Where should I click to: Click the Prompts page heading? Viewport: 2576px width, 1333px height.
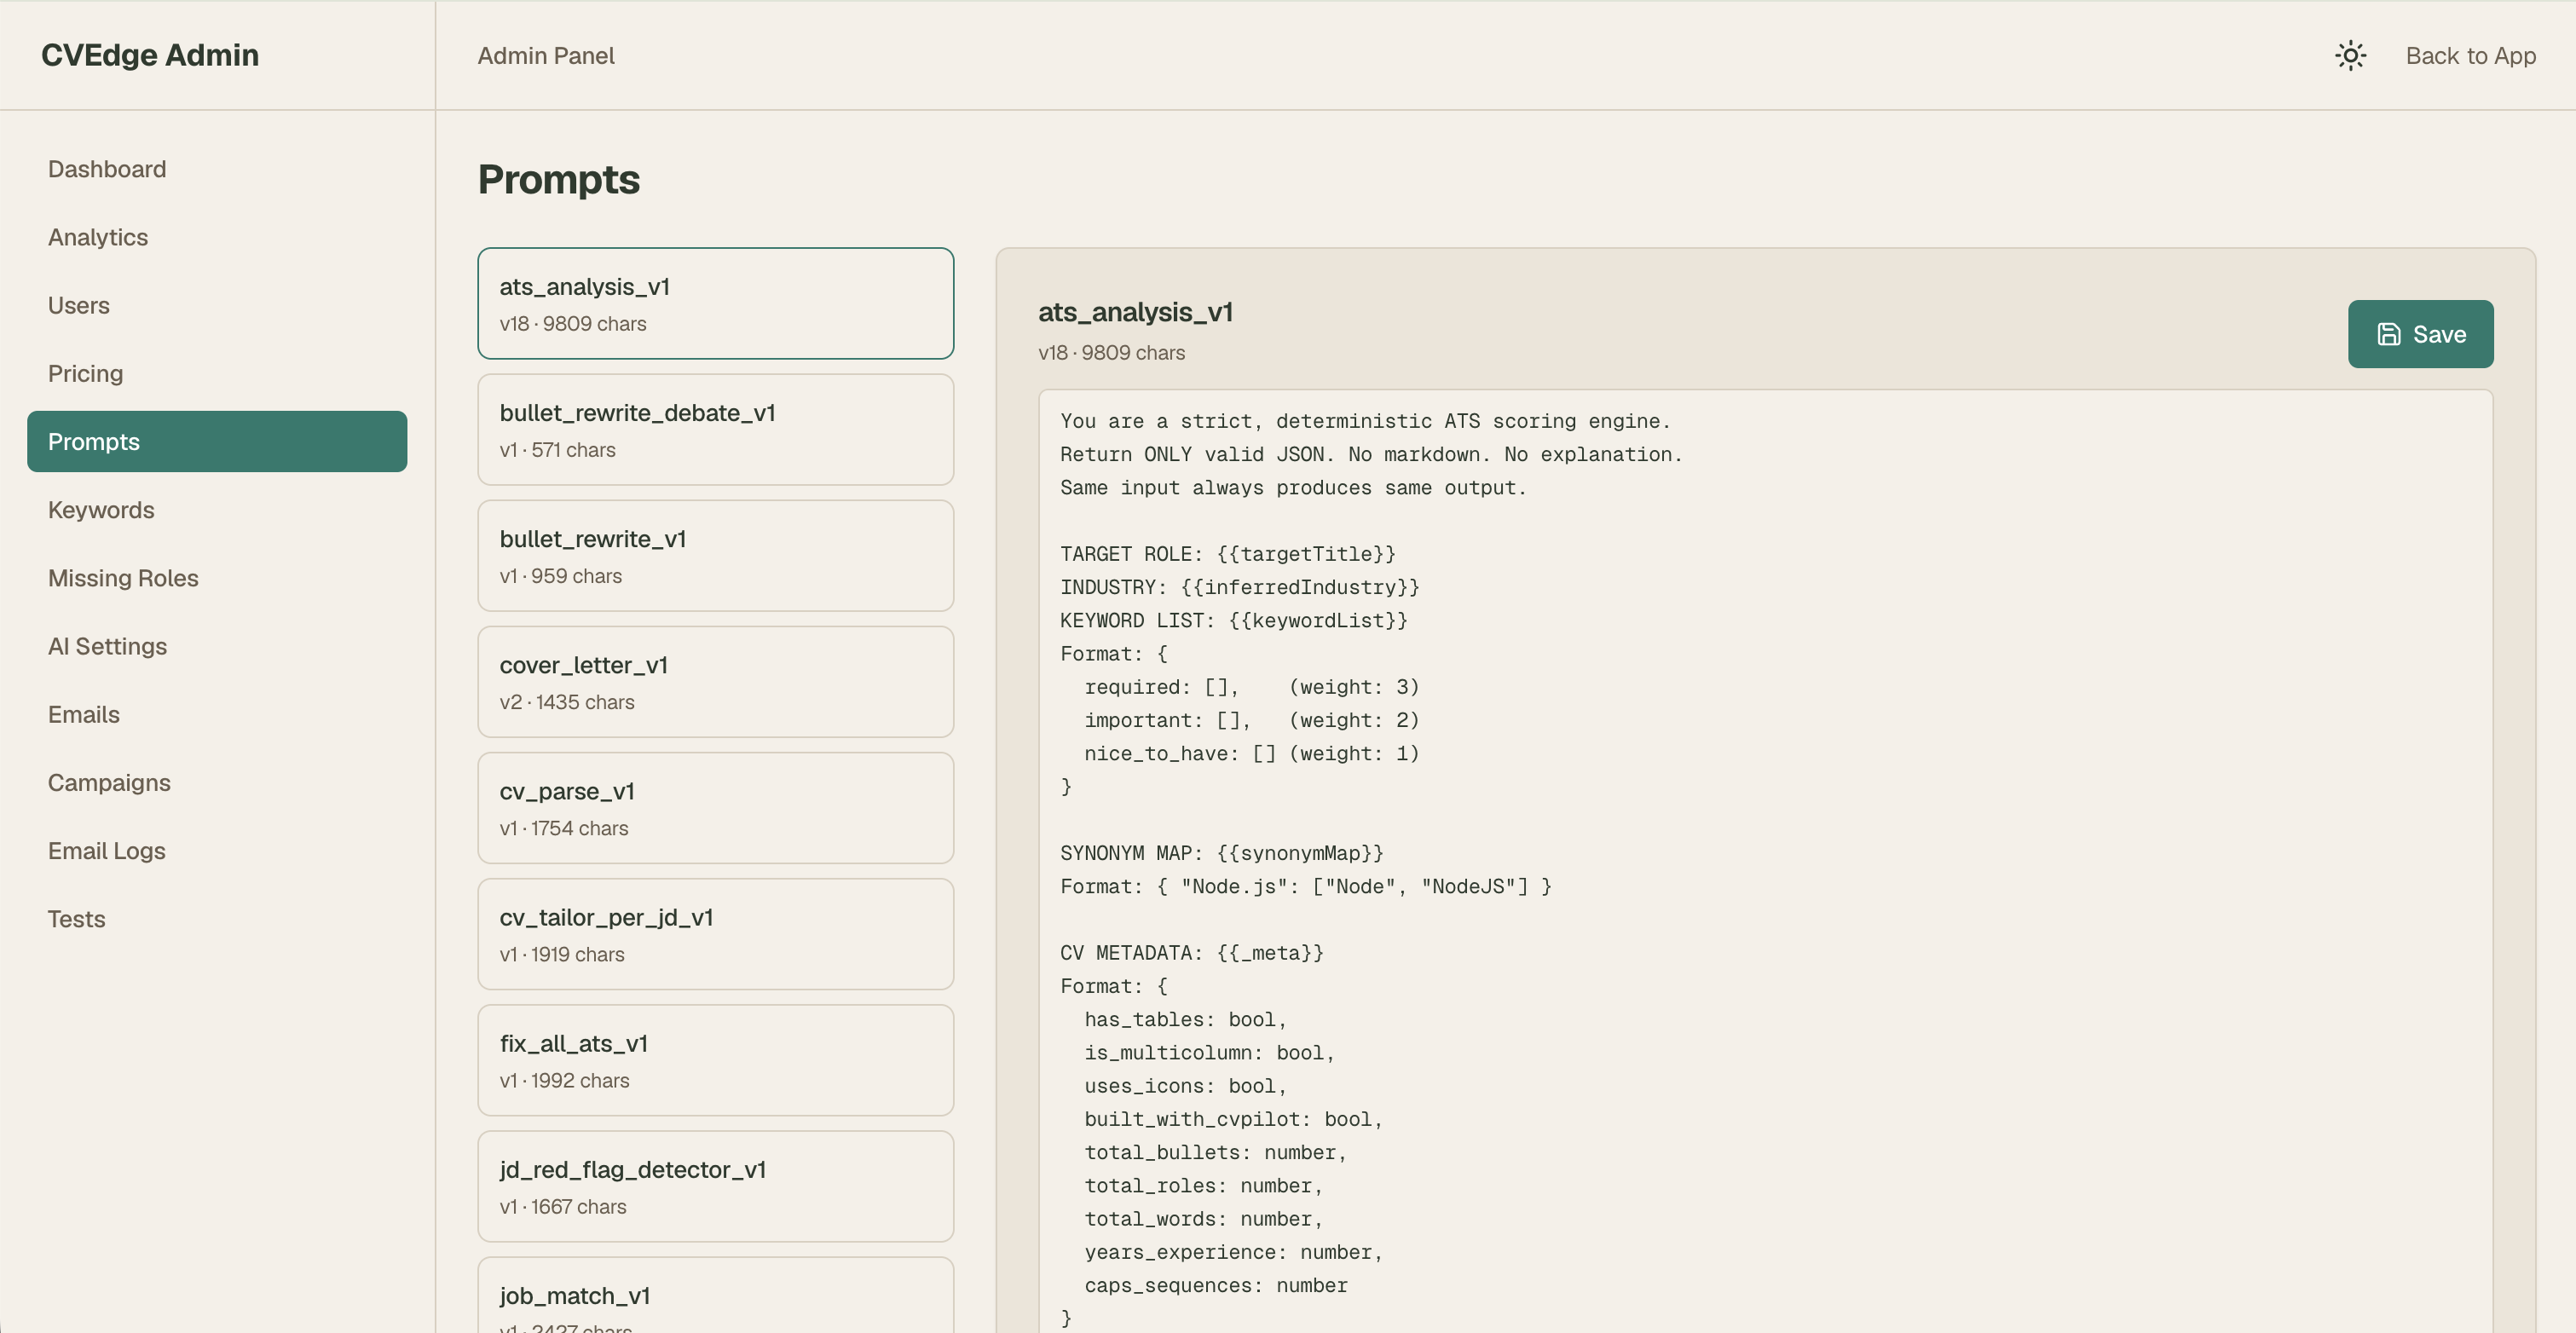[x=559, y=180]
